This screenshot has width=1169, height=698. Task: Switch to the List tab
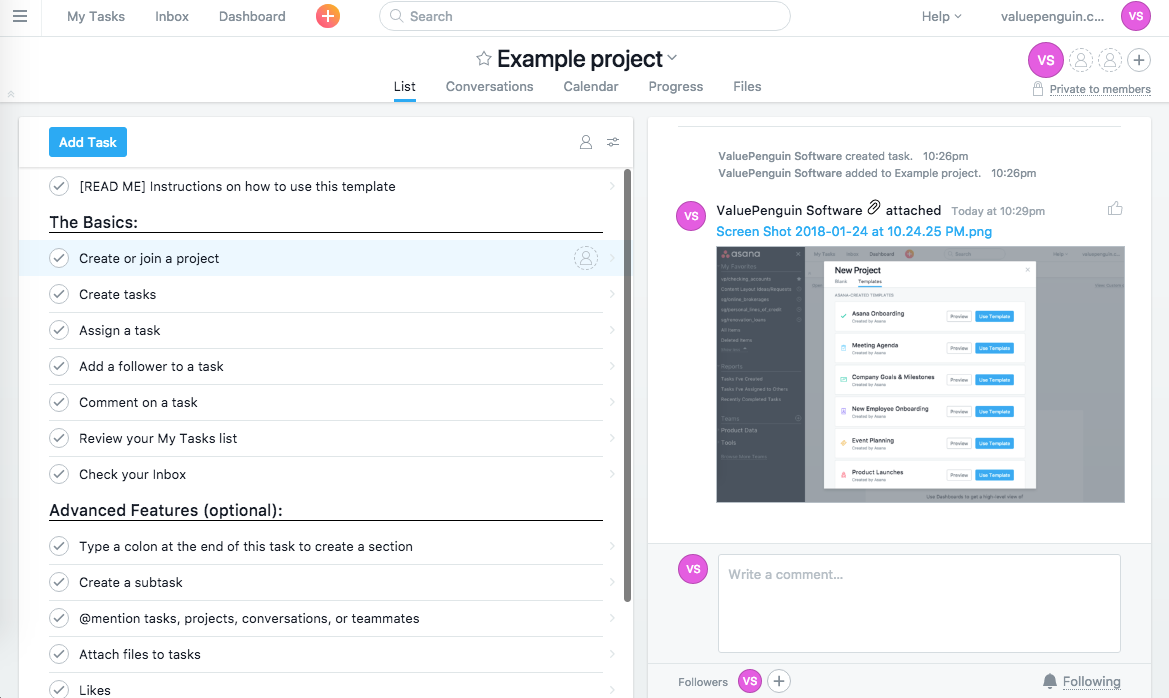[404, 87]
